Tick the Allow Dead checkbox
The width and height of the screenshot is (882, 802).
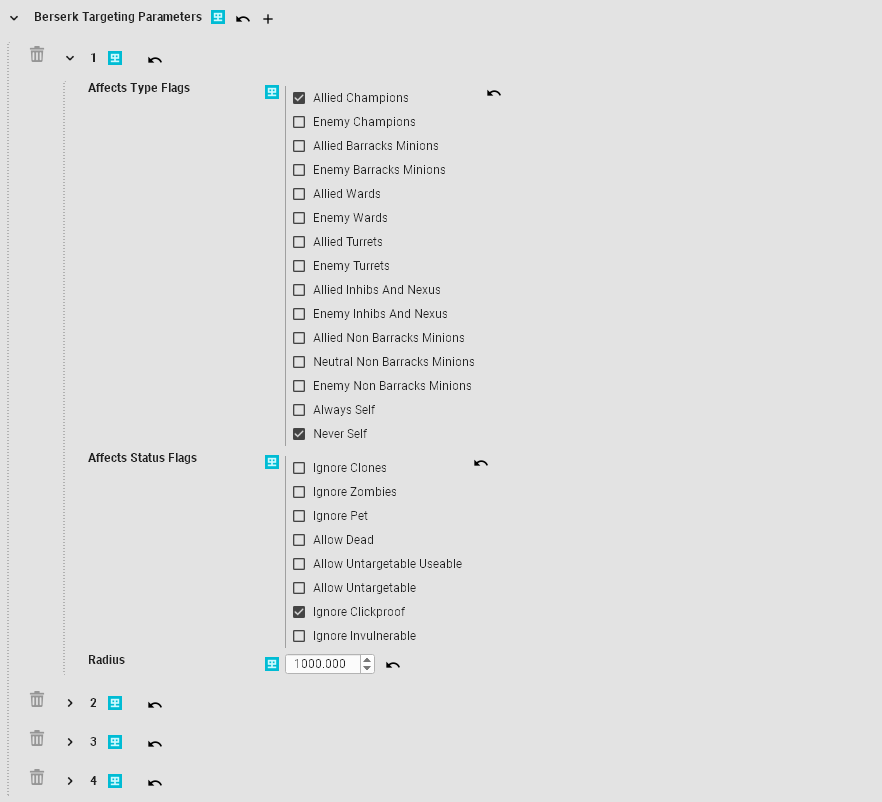point(299,540)
